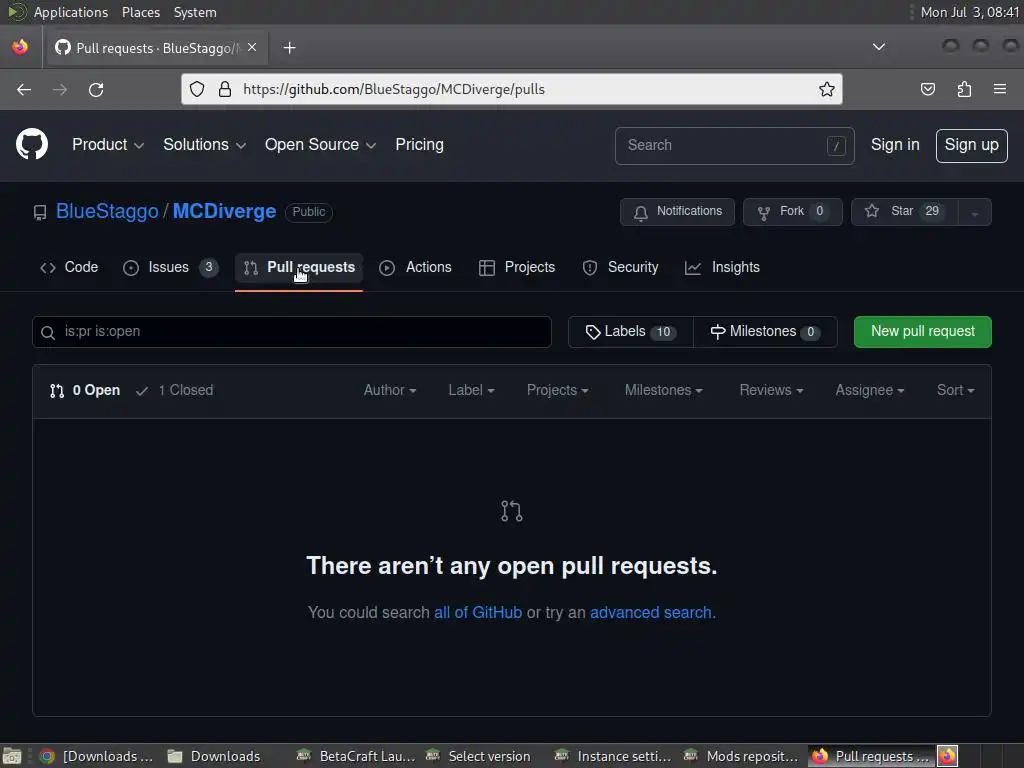Bookmark page with star icon in address bar
This screenshot has width=1024, height=768.
click(x=827, y=89)
